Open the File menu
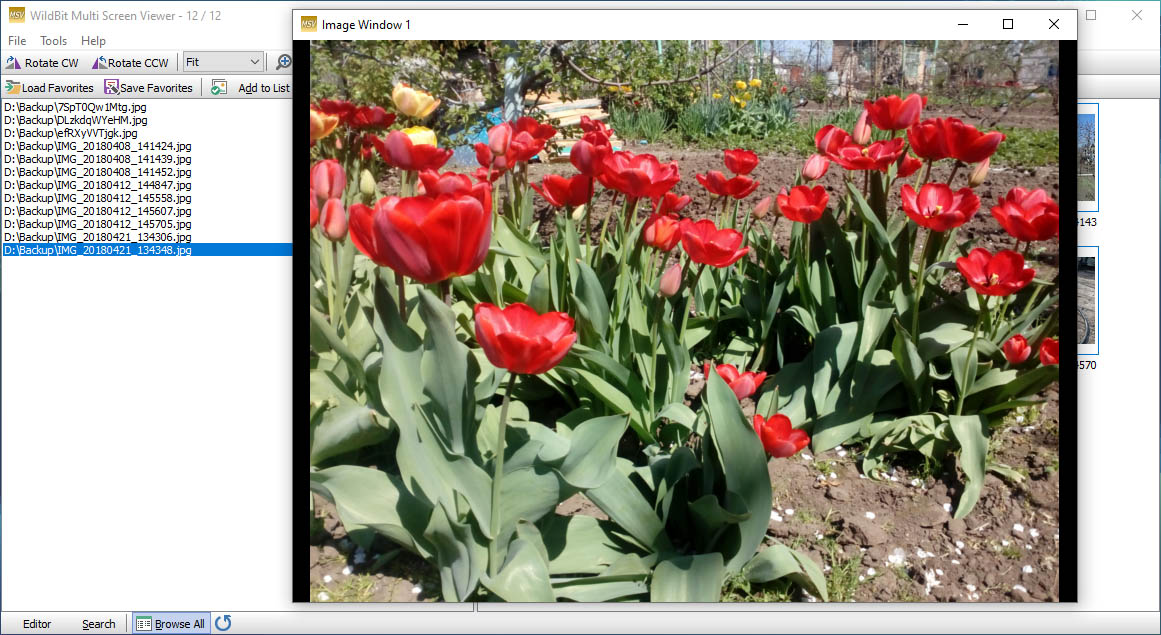 pos(17,41)
